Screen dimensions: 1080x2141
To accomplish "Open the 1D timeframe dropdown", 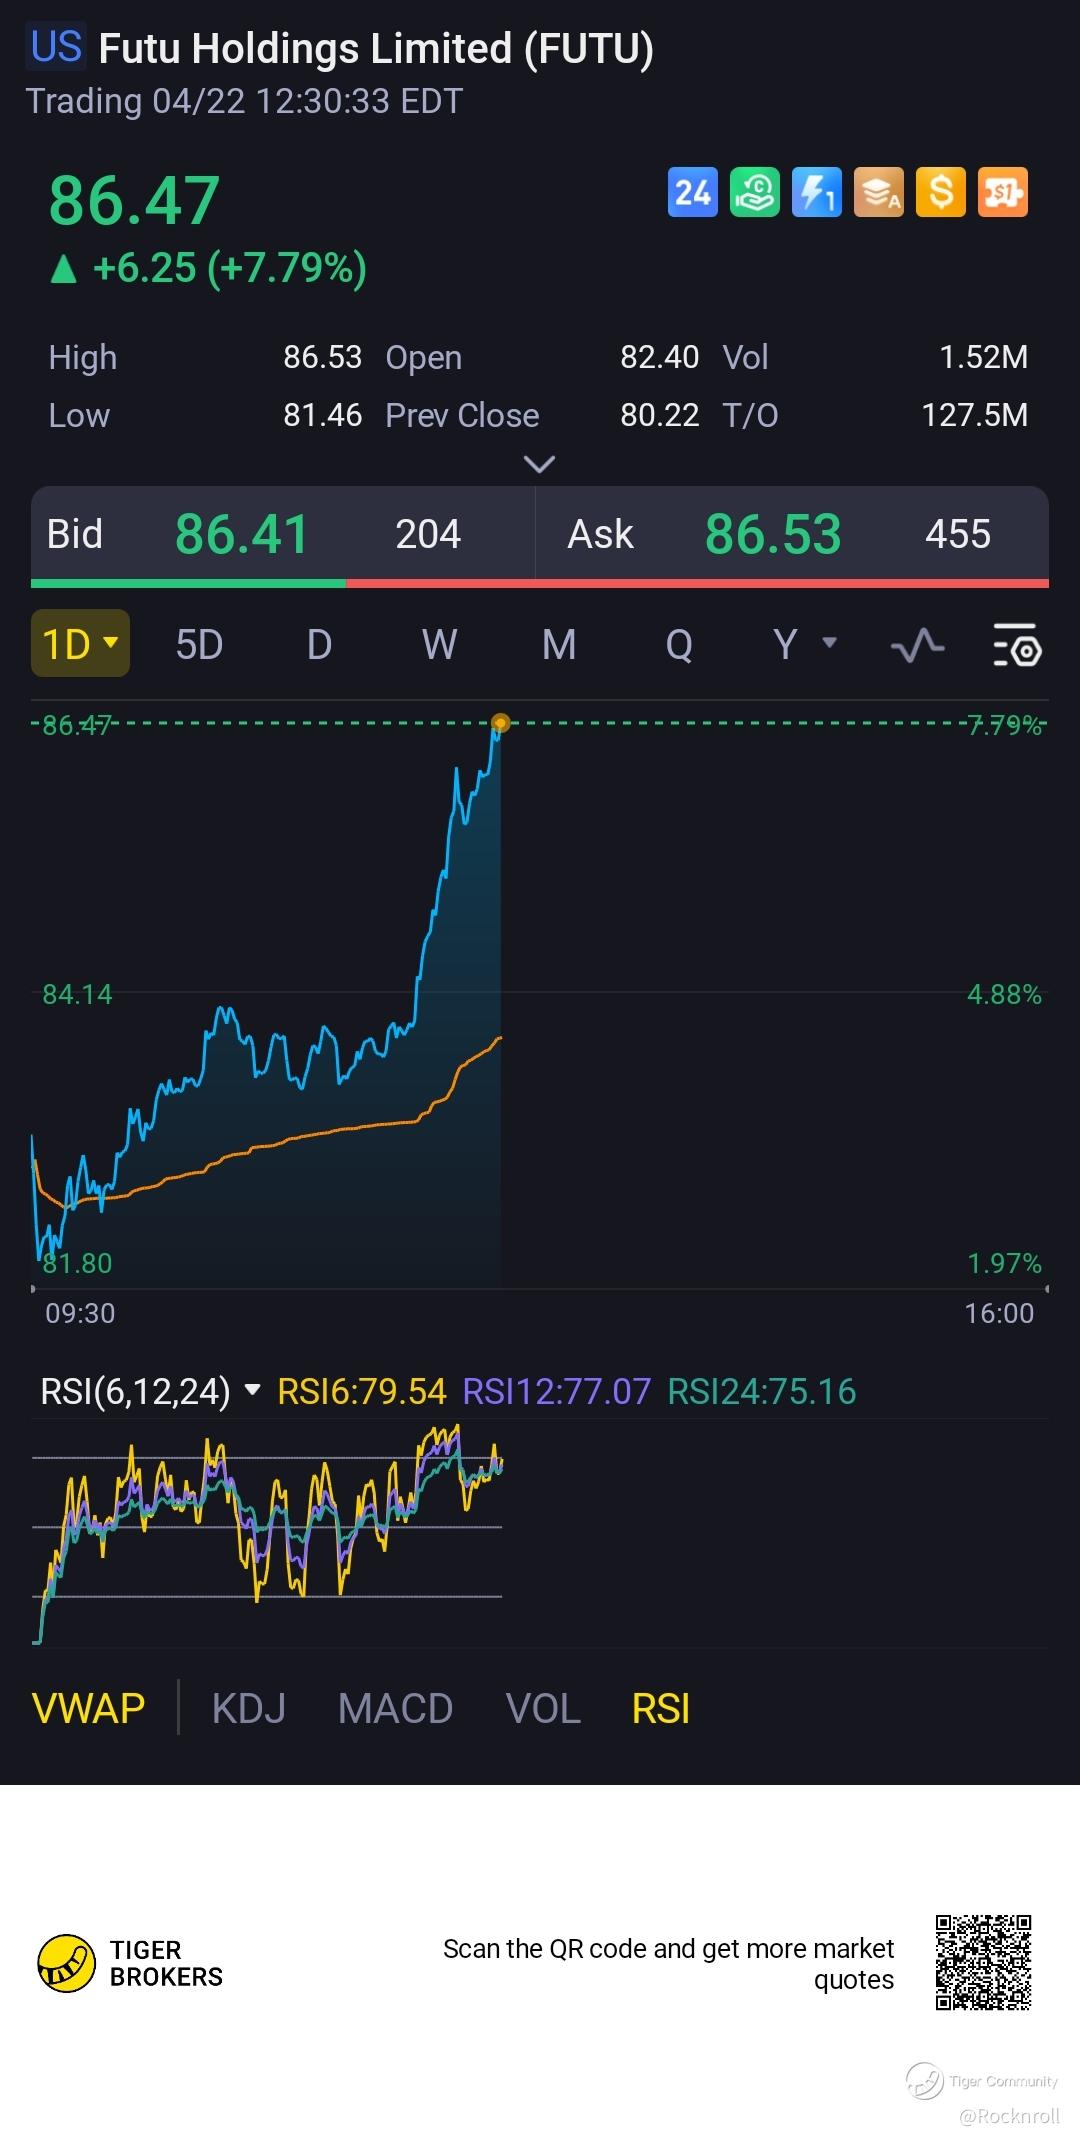I will pyautogui.click(x=80, y=644).
